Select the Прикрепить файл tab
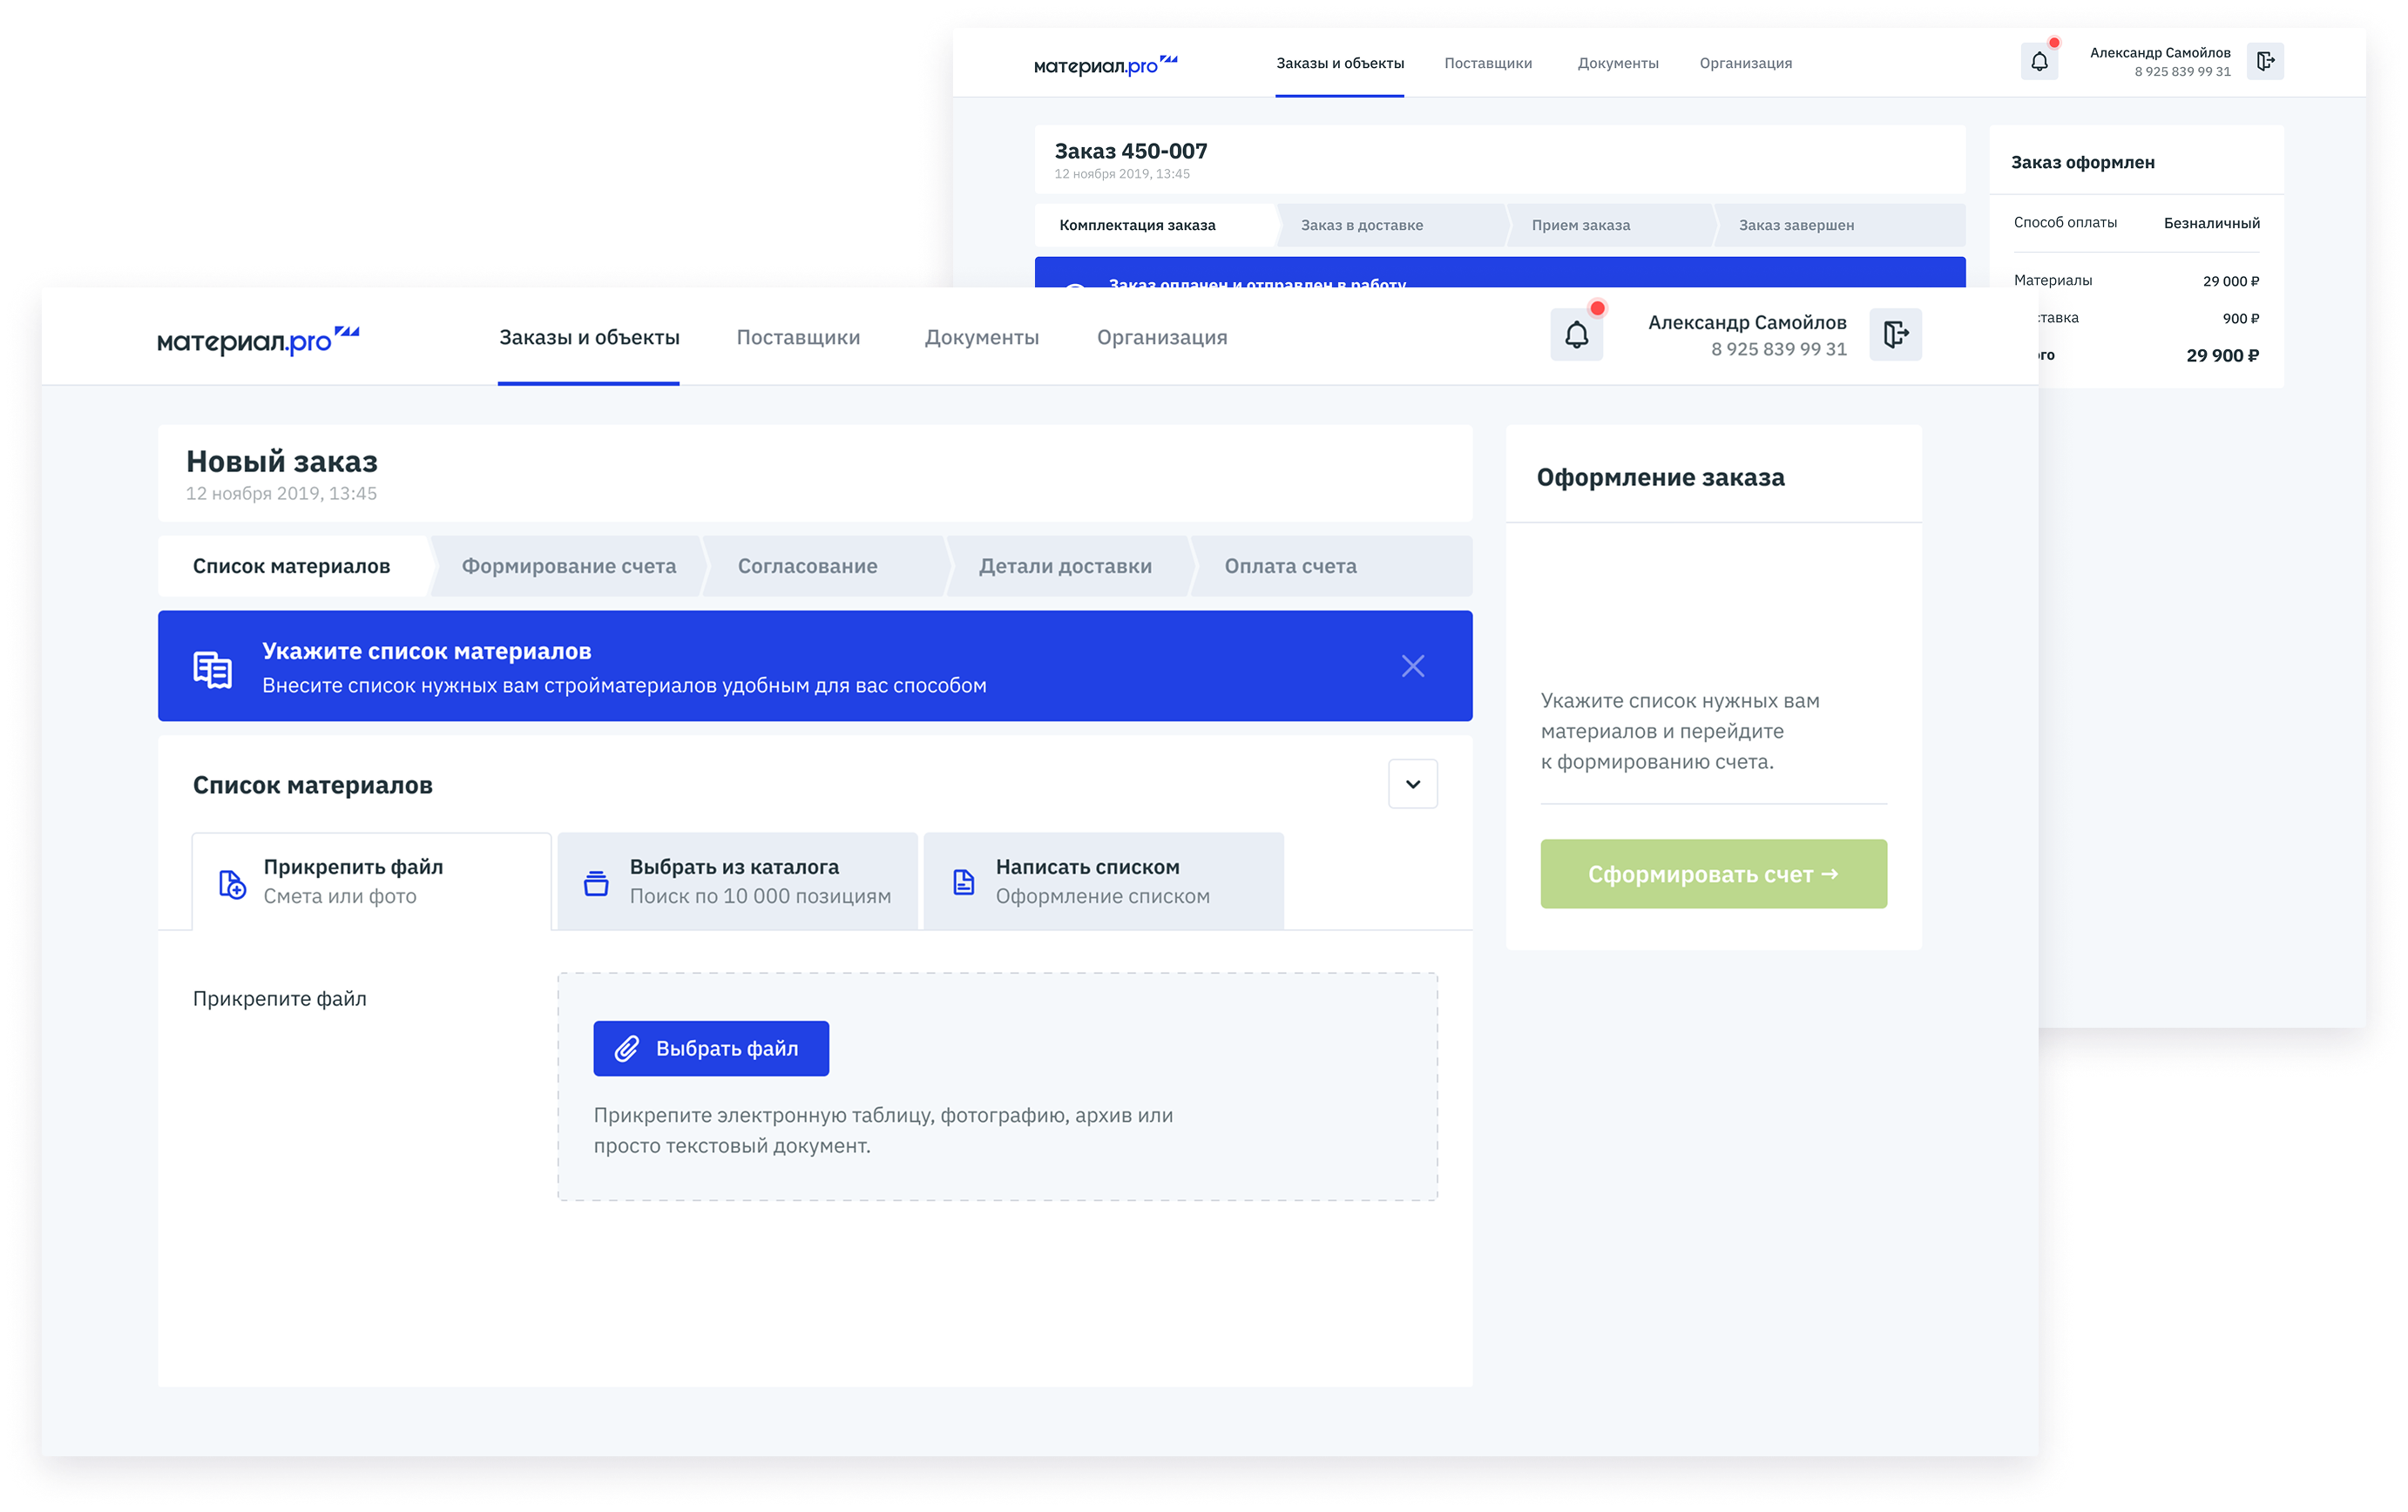Viewport: 2408px width, 1512px height. point(371,881)
